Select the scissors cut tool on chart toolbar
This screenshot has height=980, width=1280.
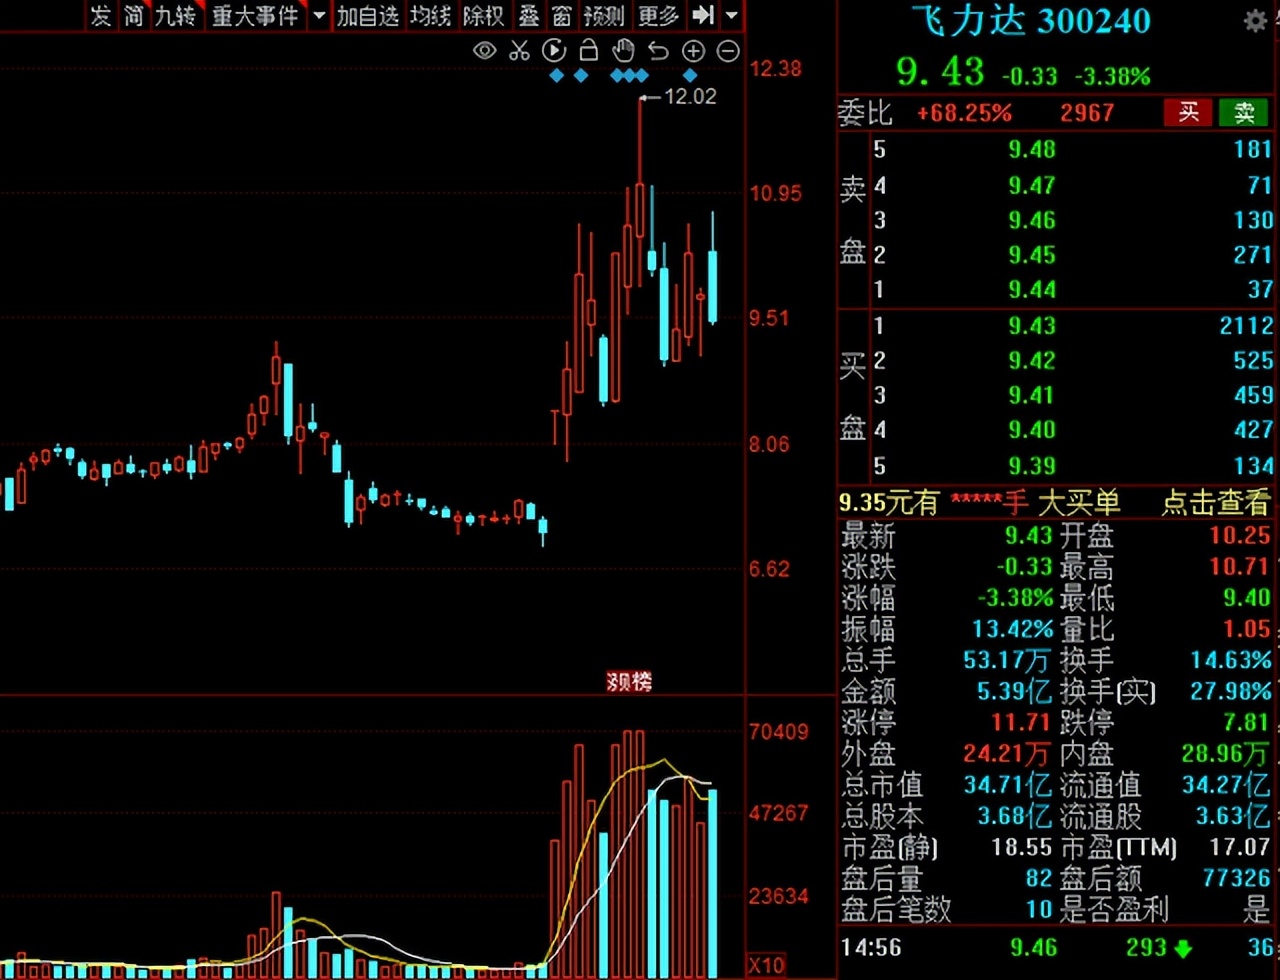[519, 51]
